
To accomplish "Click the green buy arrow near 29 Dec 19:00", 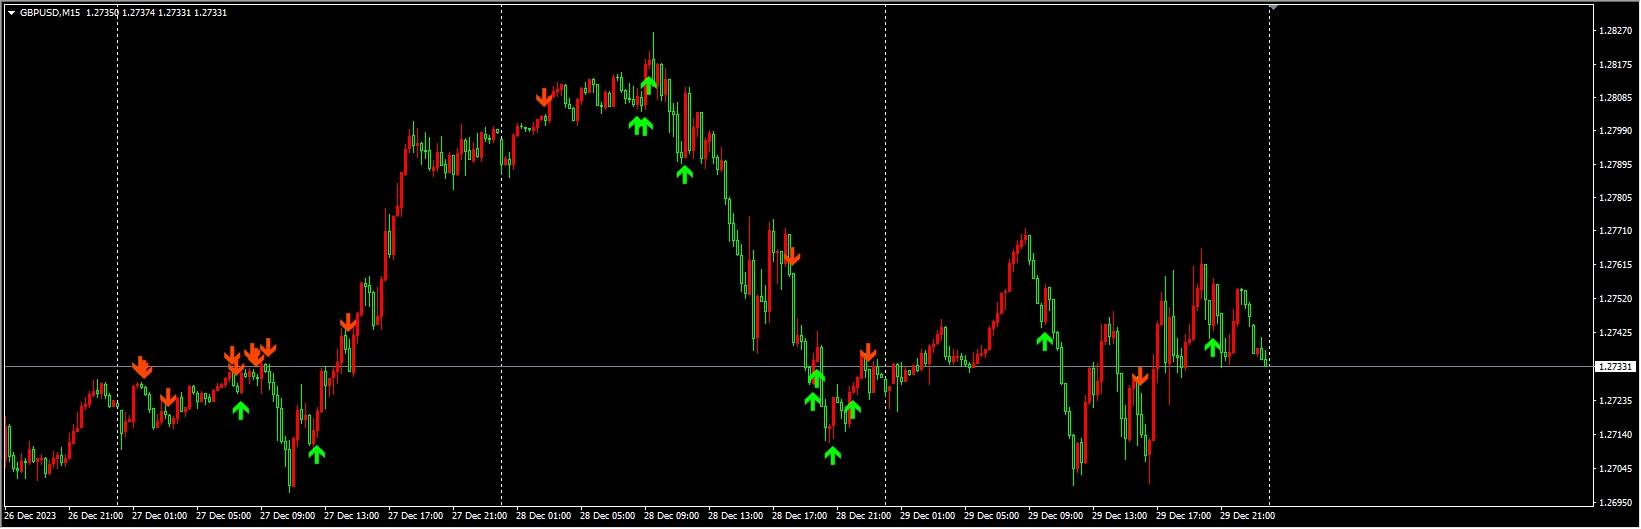I will [x=1212, y=347].
